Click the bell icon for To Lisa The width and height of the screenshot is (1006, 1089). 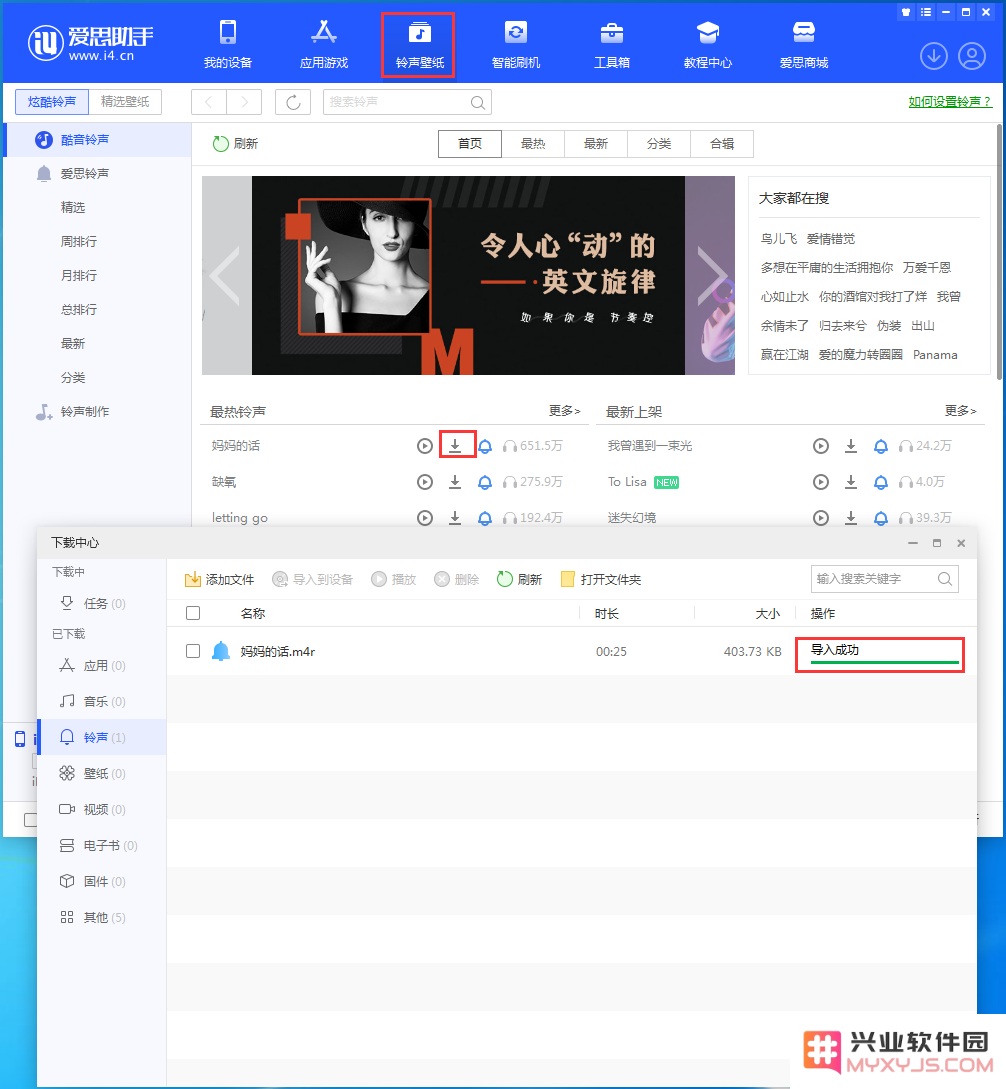point(880,482)
